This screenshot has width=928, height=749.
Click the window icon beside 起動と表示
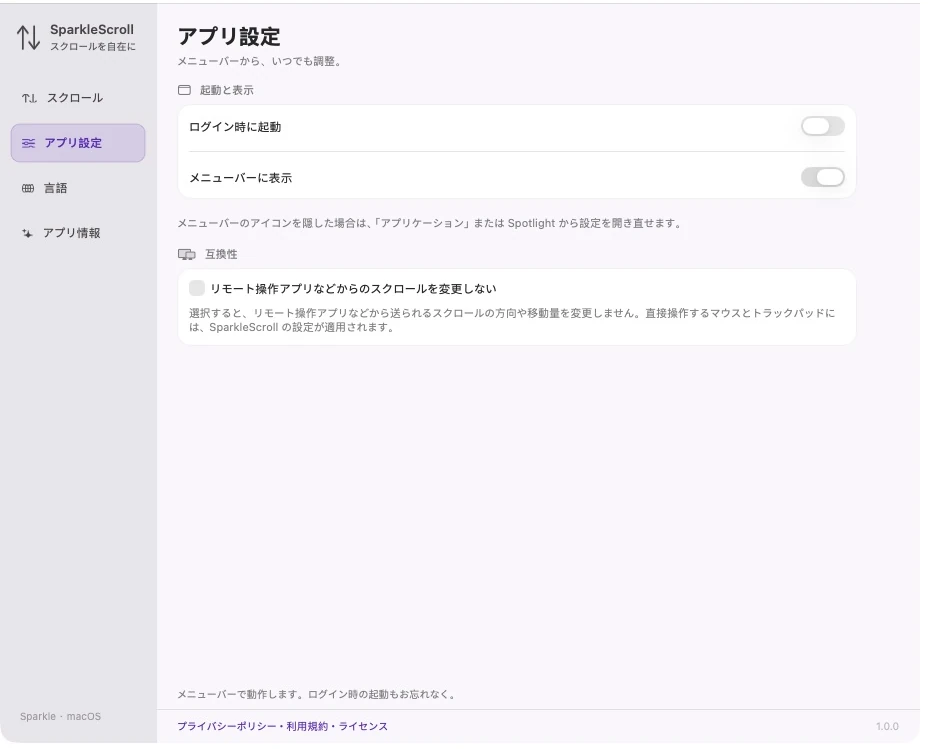coord(185,91)
